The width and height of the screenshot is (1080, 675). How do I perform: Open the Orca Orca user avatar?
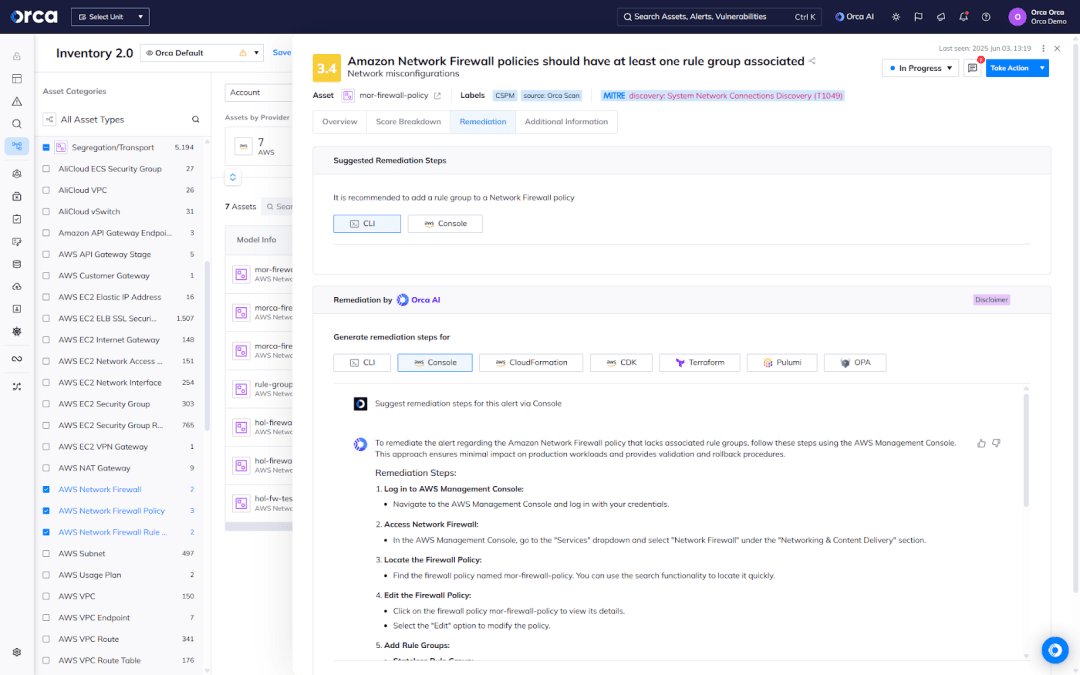[1017, 17]
